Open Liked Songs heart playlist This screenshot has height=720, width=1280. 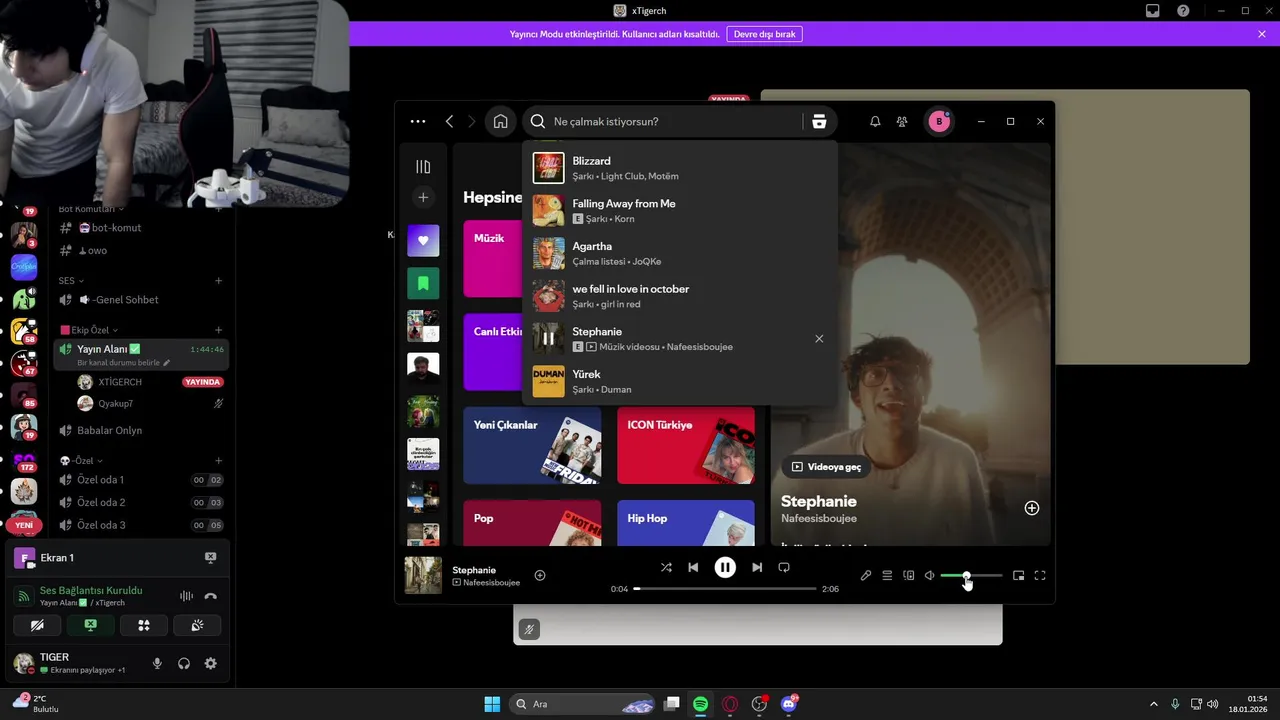pyautogui.click(x=423, y=240)
